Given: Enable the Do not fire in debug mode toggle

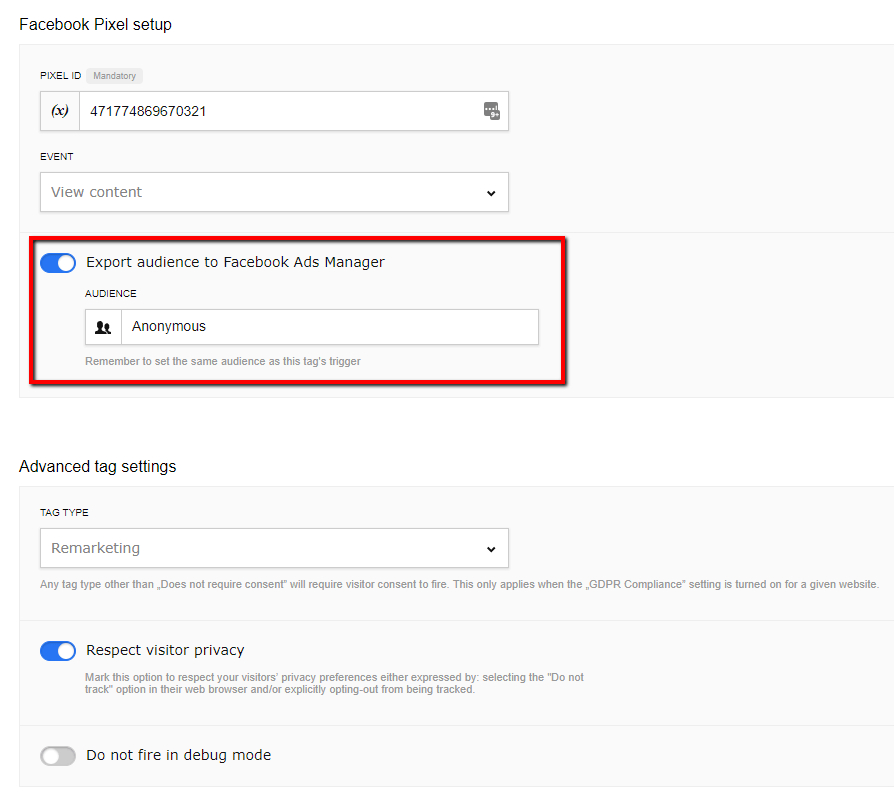Looking at the screenshot, I should 58,756.
